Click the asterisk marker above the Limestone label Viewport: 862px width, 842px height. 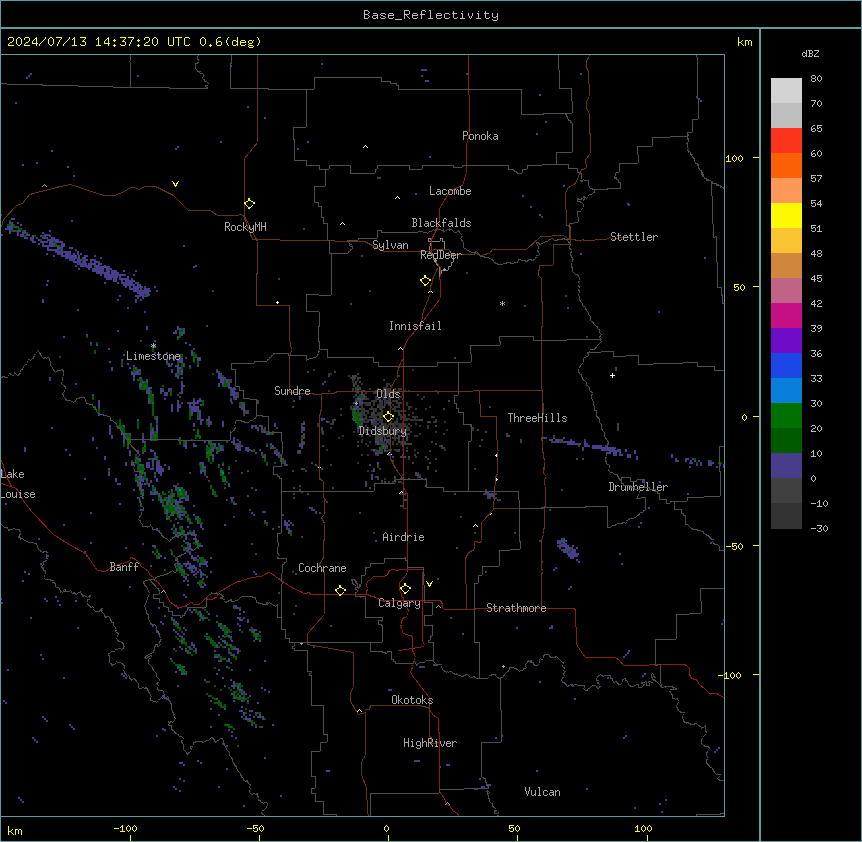[x=153, y=346]
